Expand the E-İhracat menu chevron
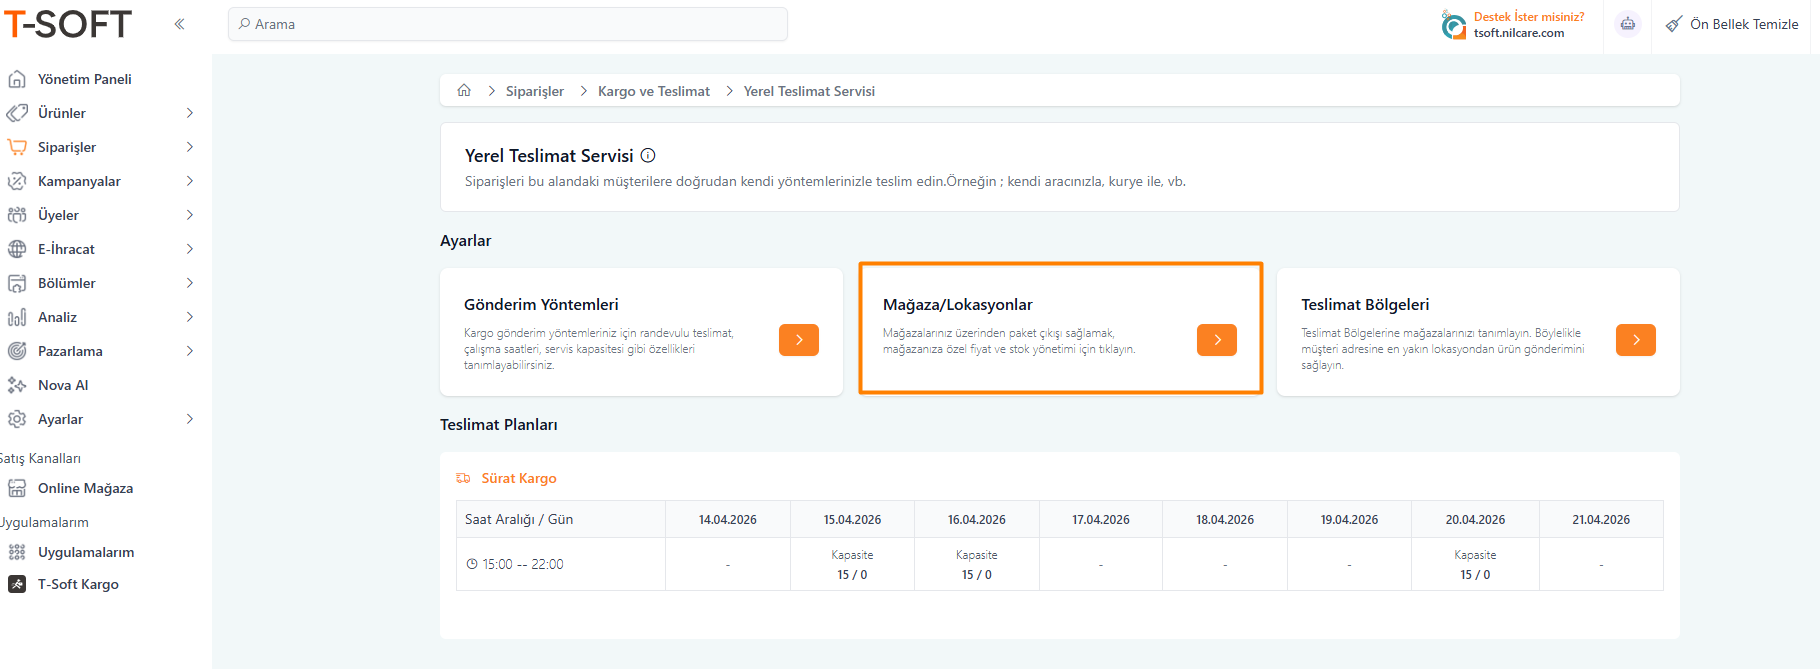Viewport: 1820px width, 669px height. (190, 249)
